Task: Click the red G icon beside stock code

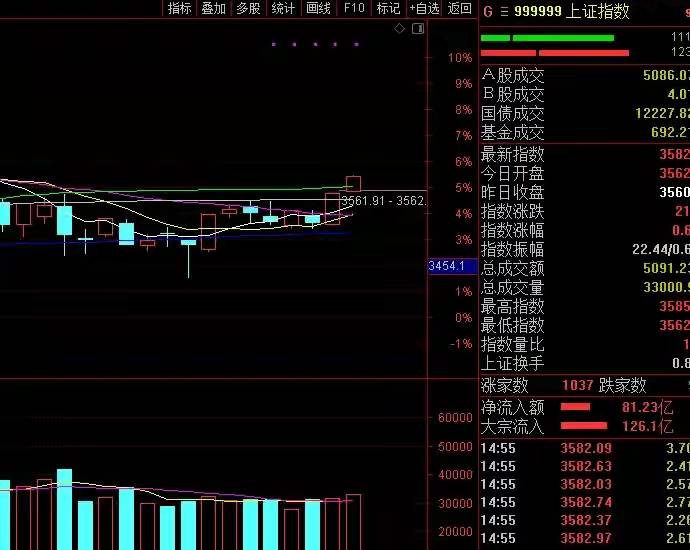Action: pos(488,11)
